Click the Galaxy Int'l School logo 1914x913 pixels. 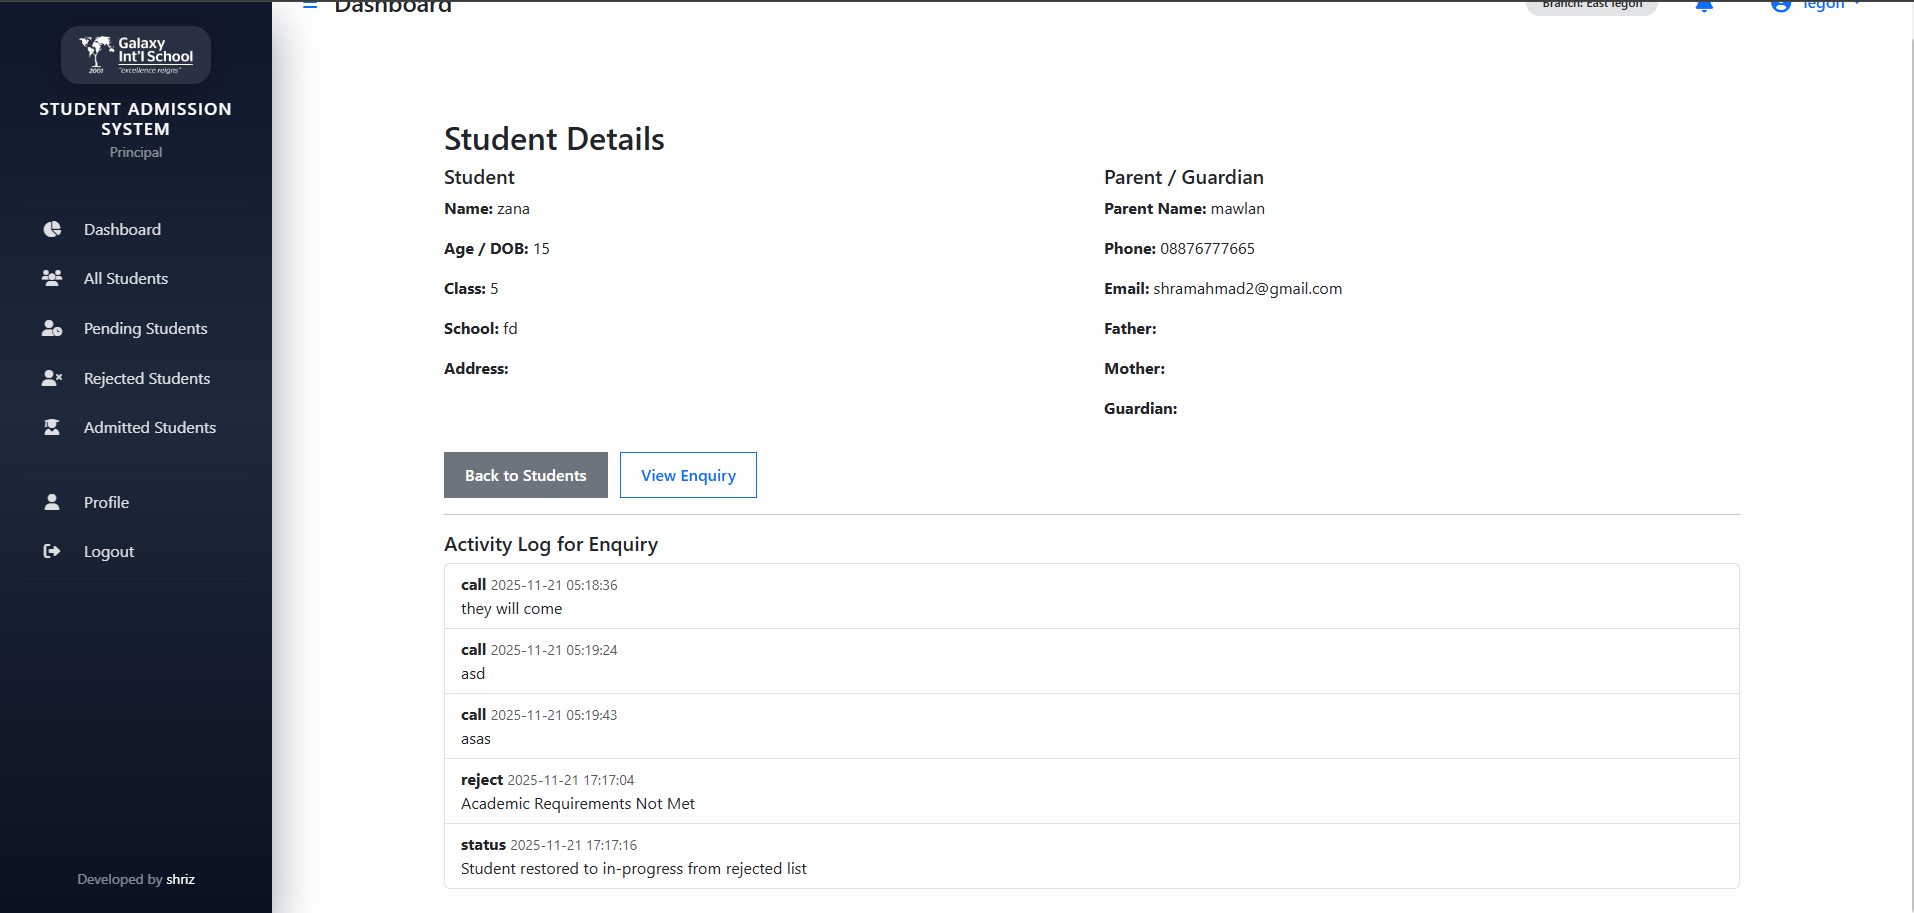pos(136,55)
